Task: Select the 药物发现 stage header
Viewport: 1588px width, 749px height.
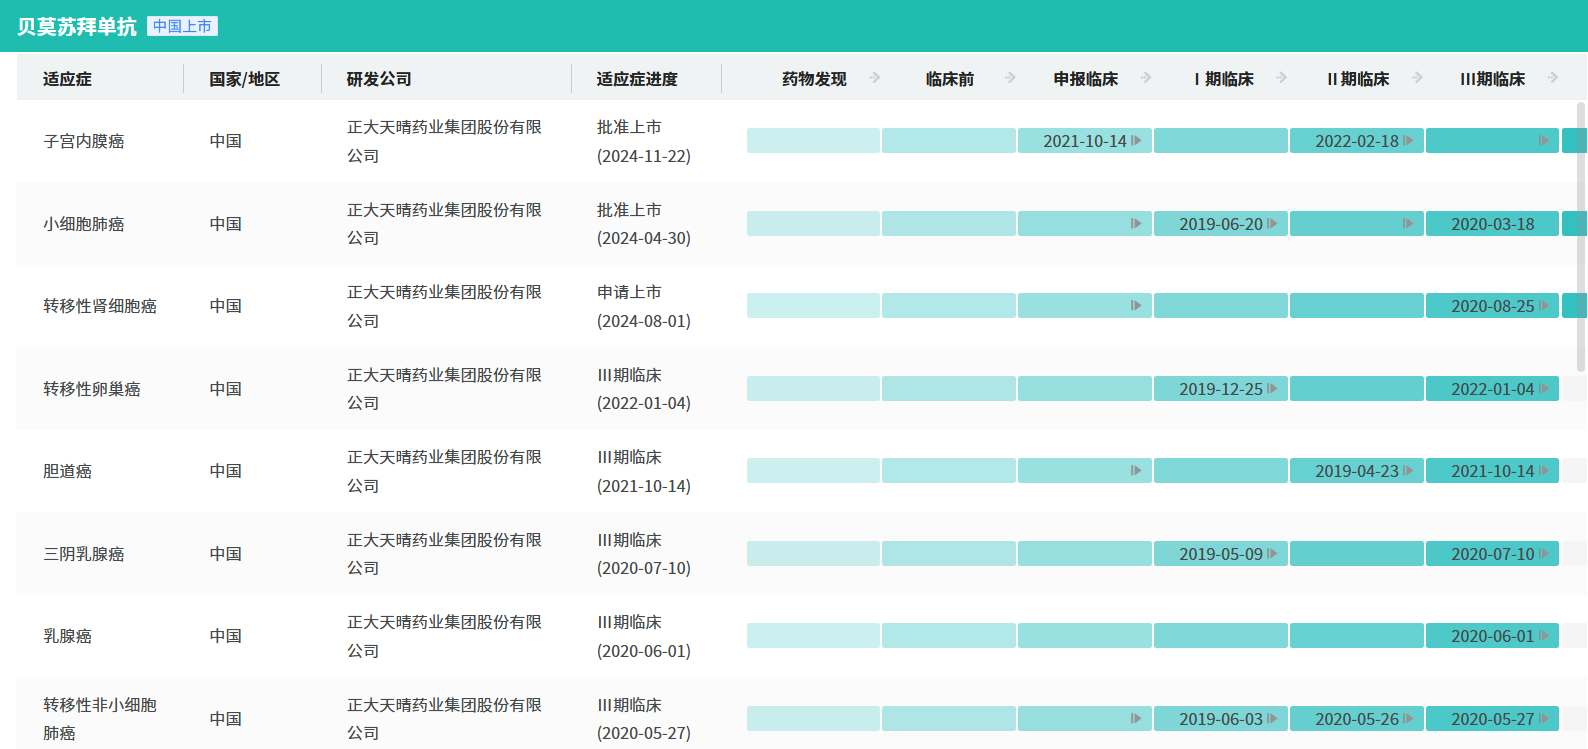Action: click(x=814, y=79)
